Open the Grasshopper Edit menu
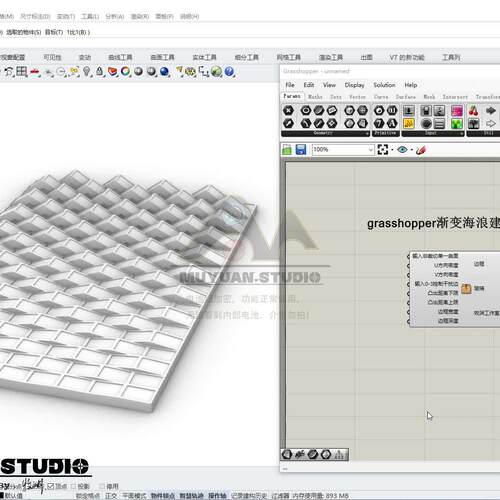The width and height of the screenshot is (500, 500). point(309,85)
